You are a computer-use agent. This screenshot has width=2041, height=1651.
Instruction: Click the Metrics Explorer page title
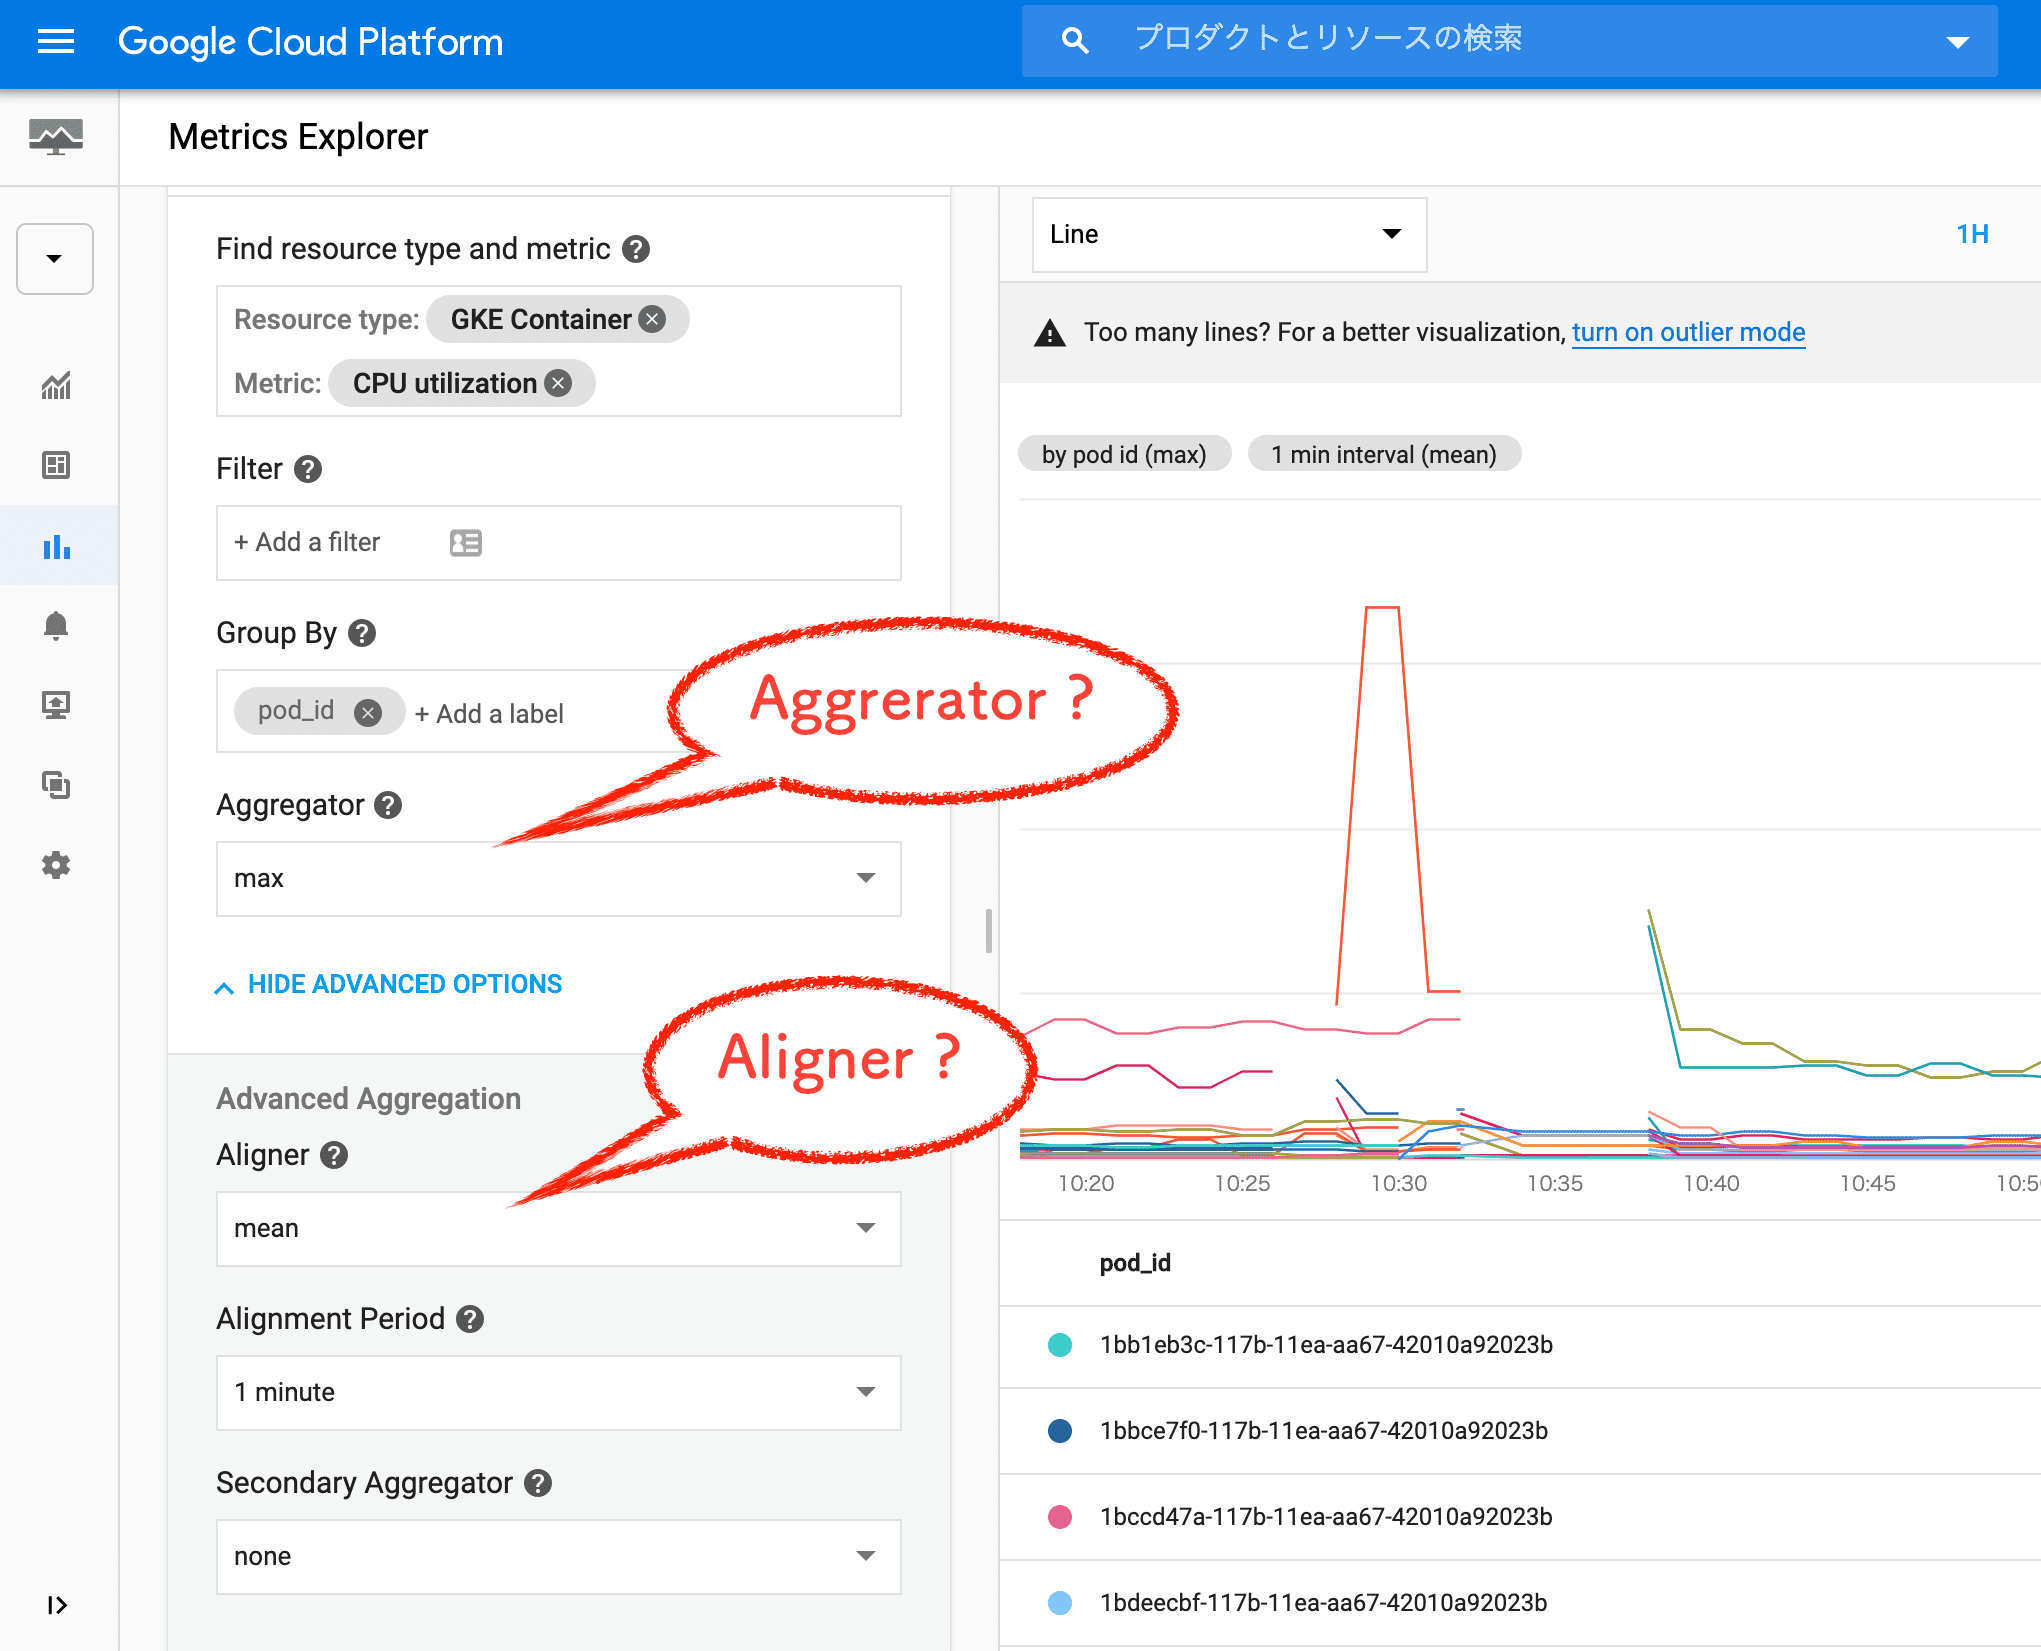pyautogui.click(x=298, y=137)
